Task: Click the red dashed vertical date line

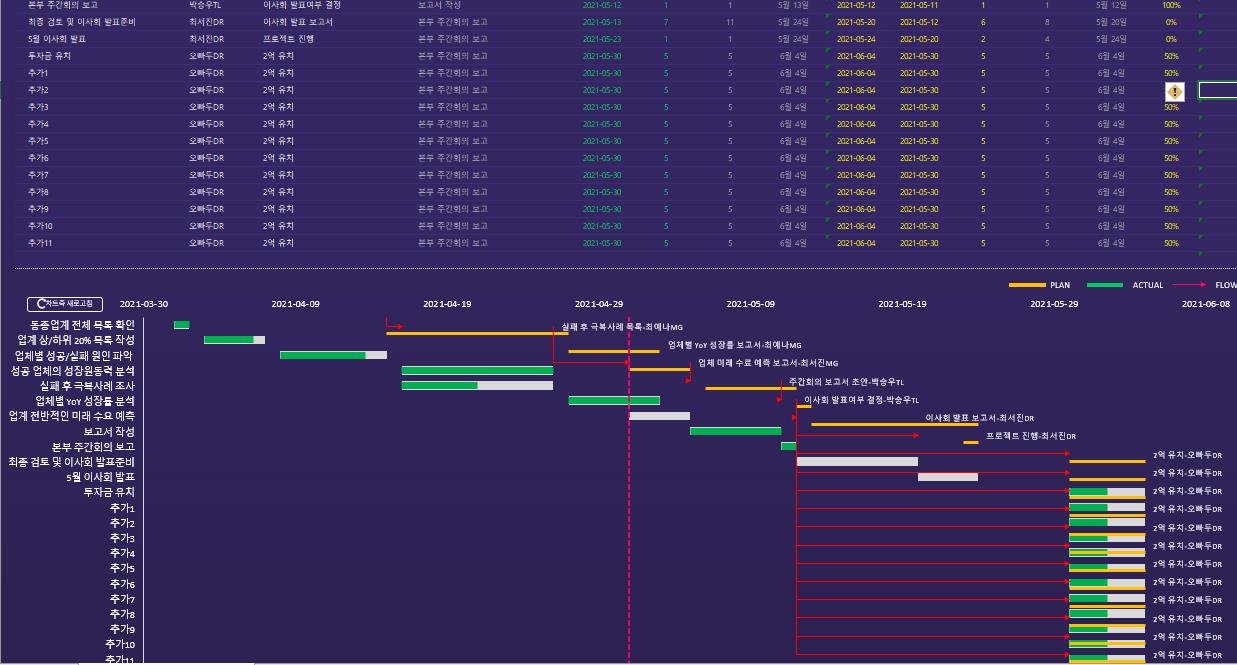Action: 629,500
